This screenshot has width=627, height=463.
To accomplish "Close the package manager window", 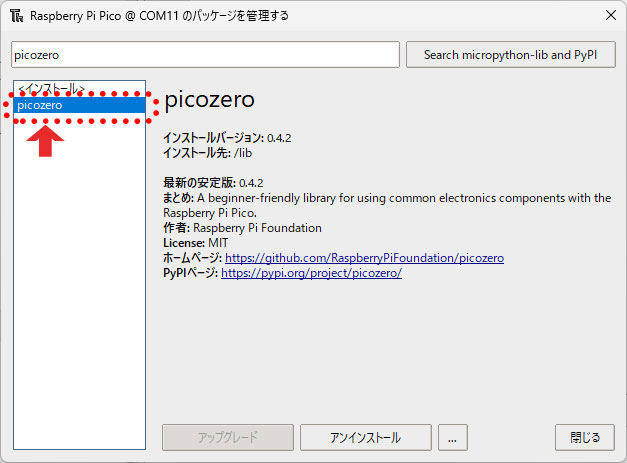I will pyautogui.click(x=611, y=16).
